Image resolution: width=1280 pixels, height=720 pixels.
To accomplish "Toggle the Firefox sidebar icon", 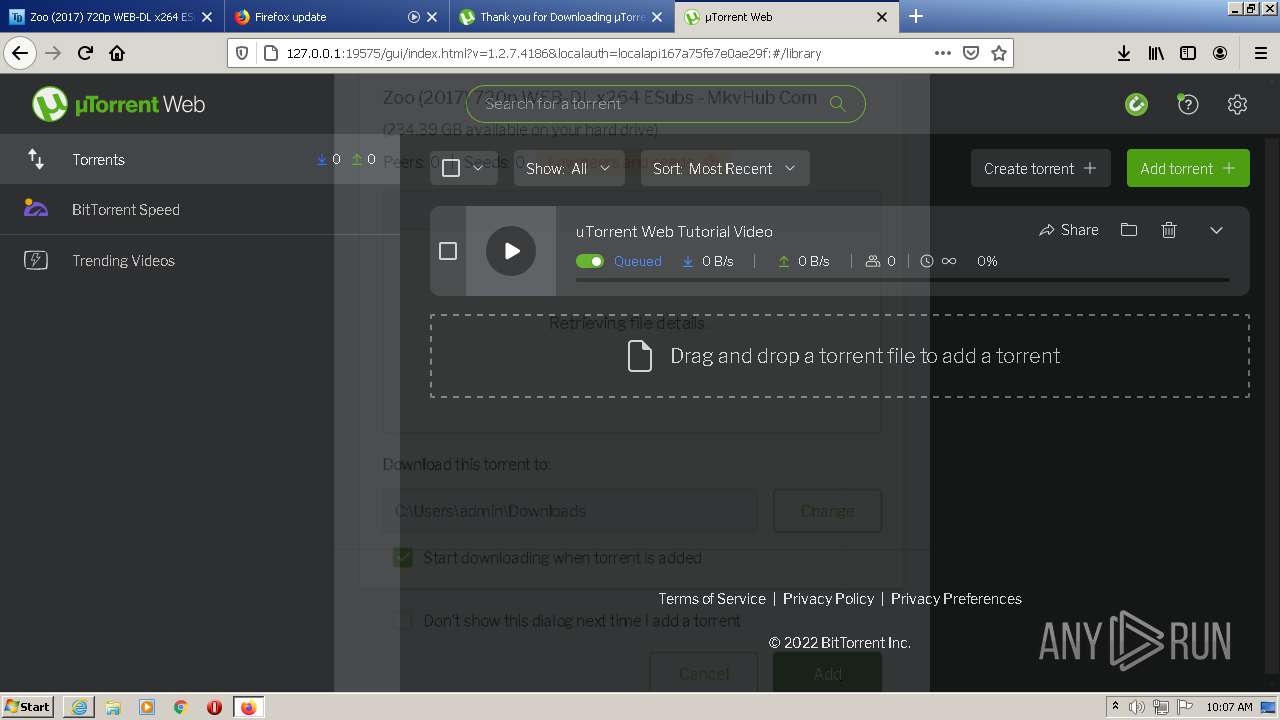I will 1188,53.
